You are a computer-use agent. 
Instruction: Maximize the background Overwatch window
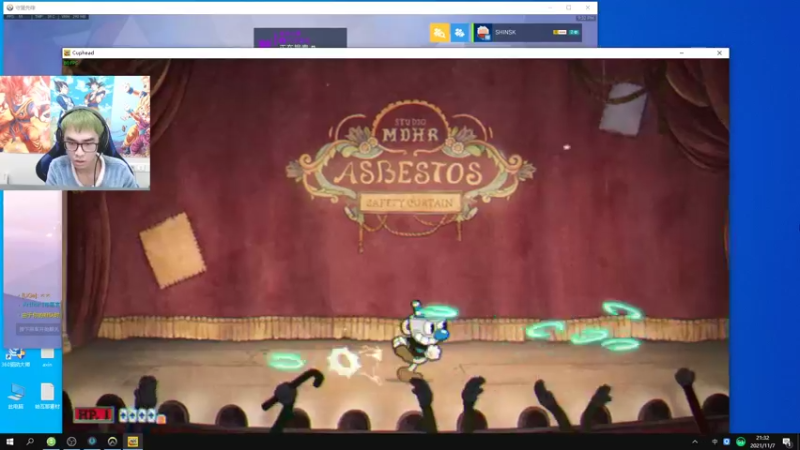click(x=569, y=8)
